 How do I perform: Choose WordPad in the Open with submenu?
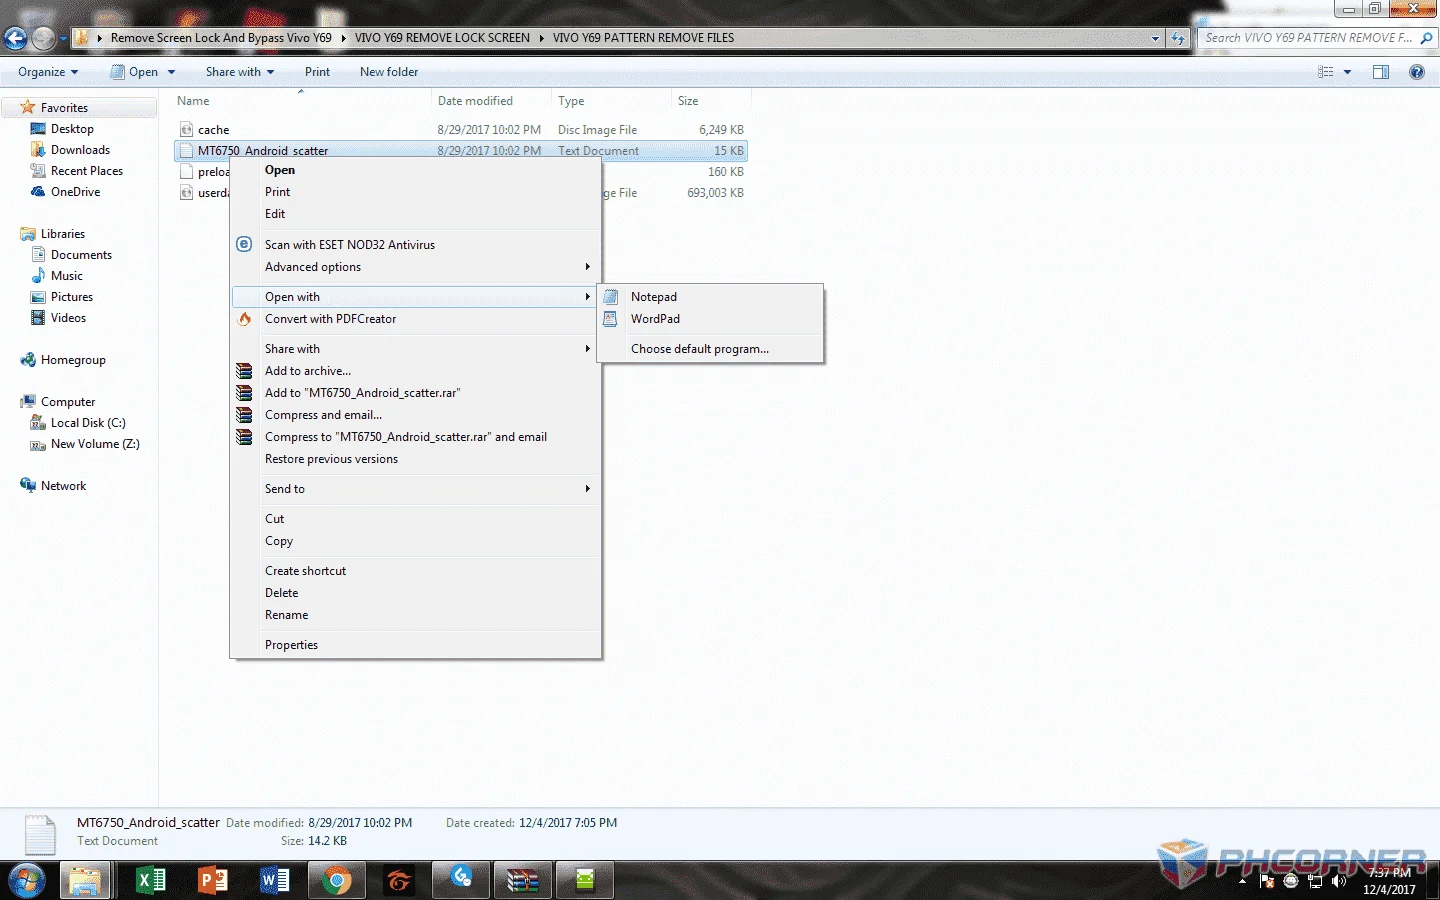coord(655,319)
